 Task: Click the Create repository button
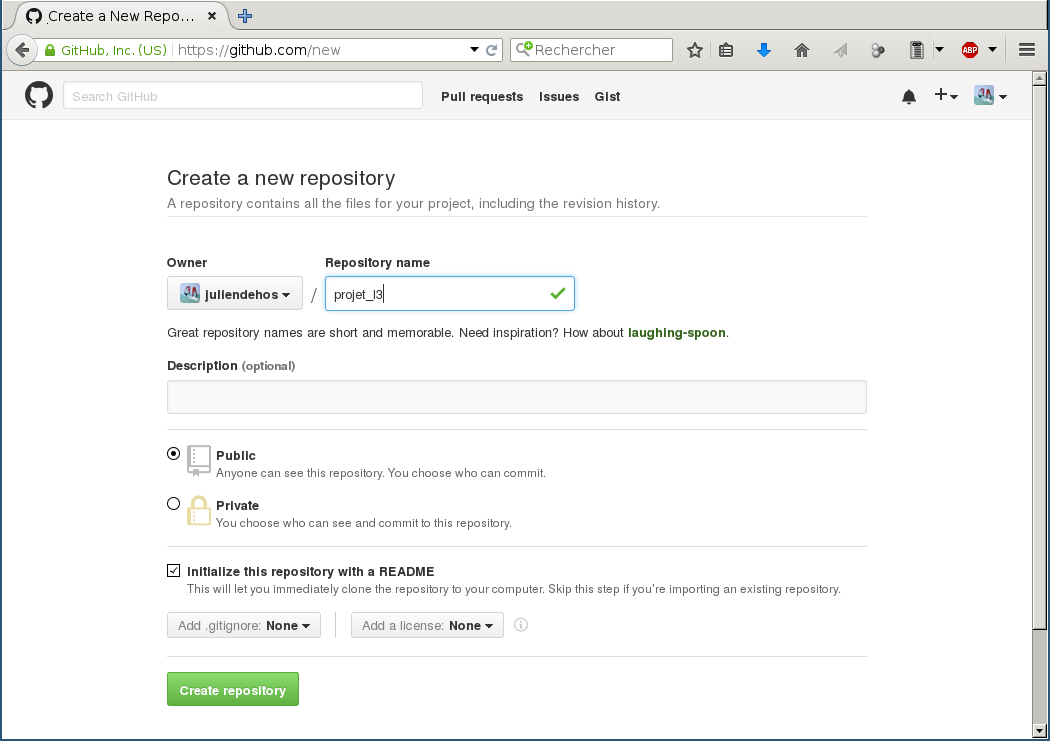click(x=233, y=689)
